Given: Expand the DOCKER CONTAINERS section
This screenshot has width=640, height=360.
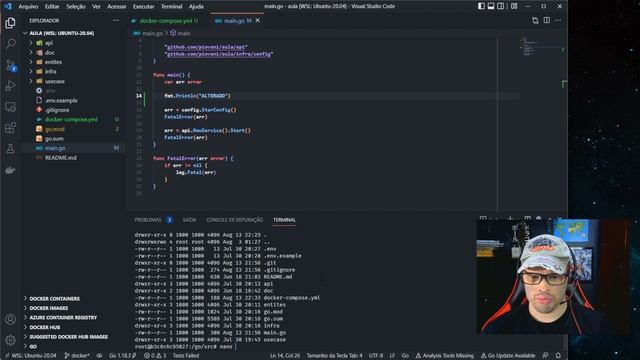Looking at the screenshot, I should pyautogui.click(x=55, y=298).
